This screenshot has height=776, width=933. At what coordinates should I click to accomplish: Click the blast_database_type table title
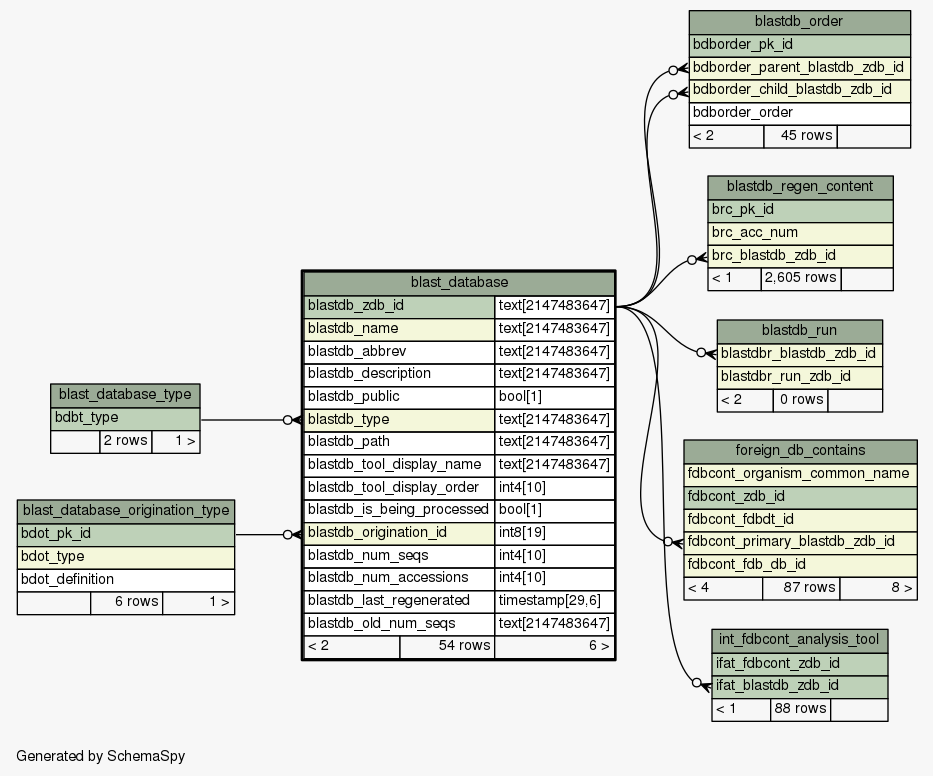click(125, 395)
